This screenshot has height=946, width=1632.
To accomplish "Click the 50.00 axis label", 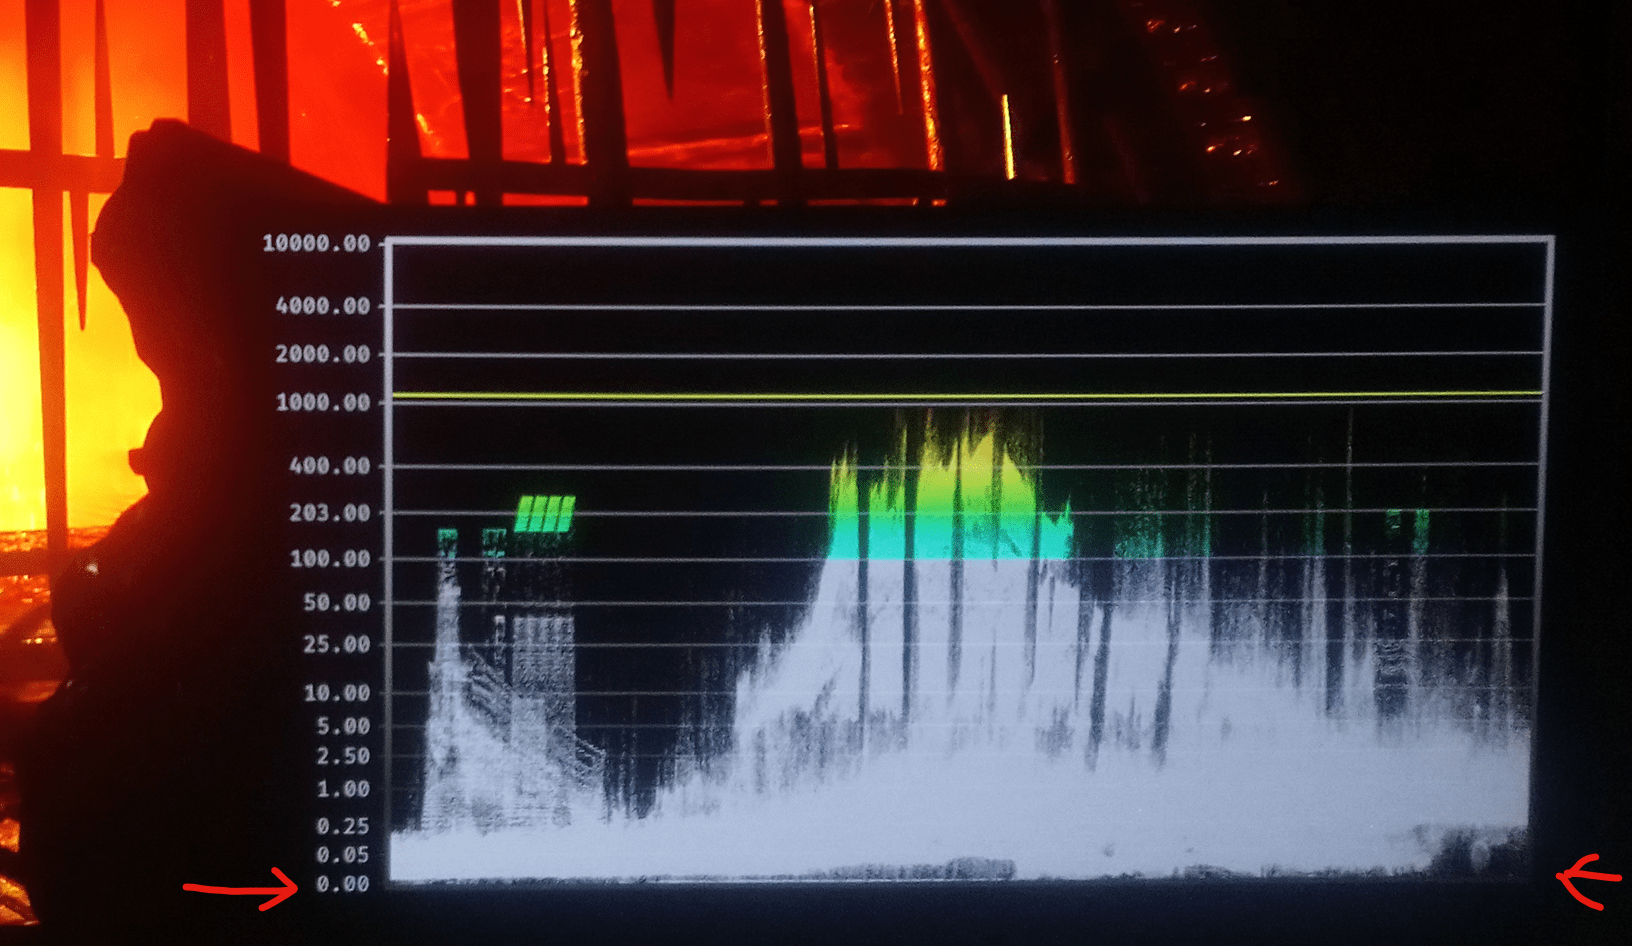I will (x=336, y=603).
